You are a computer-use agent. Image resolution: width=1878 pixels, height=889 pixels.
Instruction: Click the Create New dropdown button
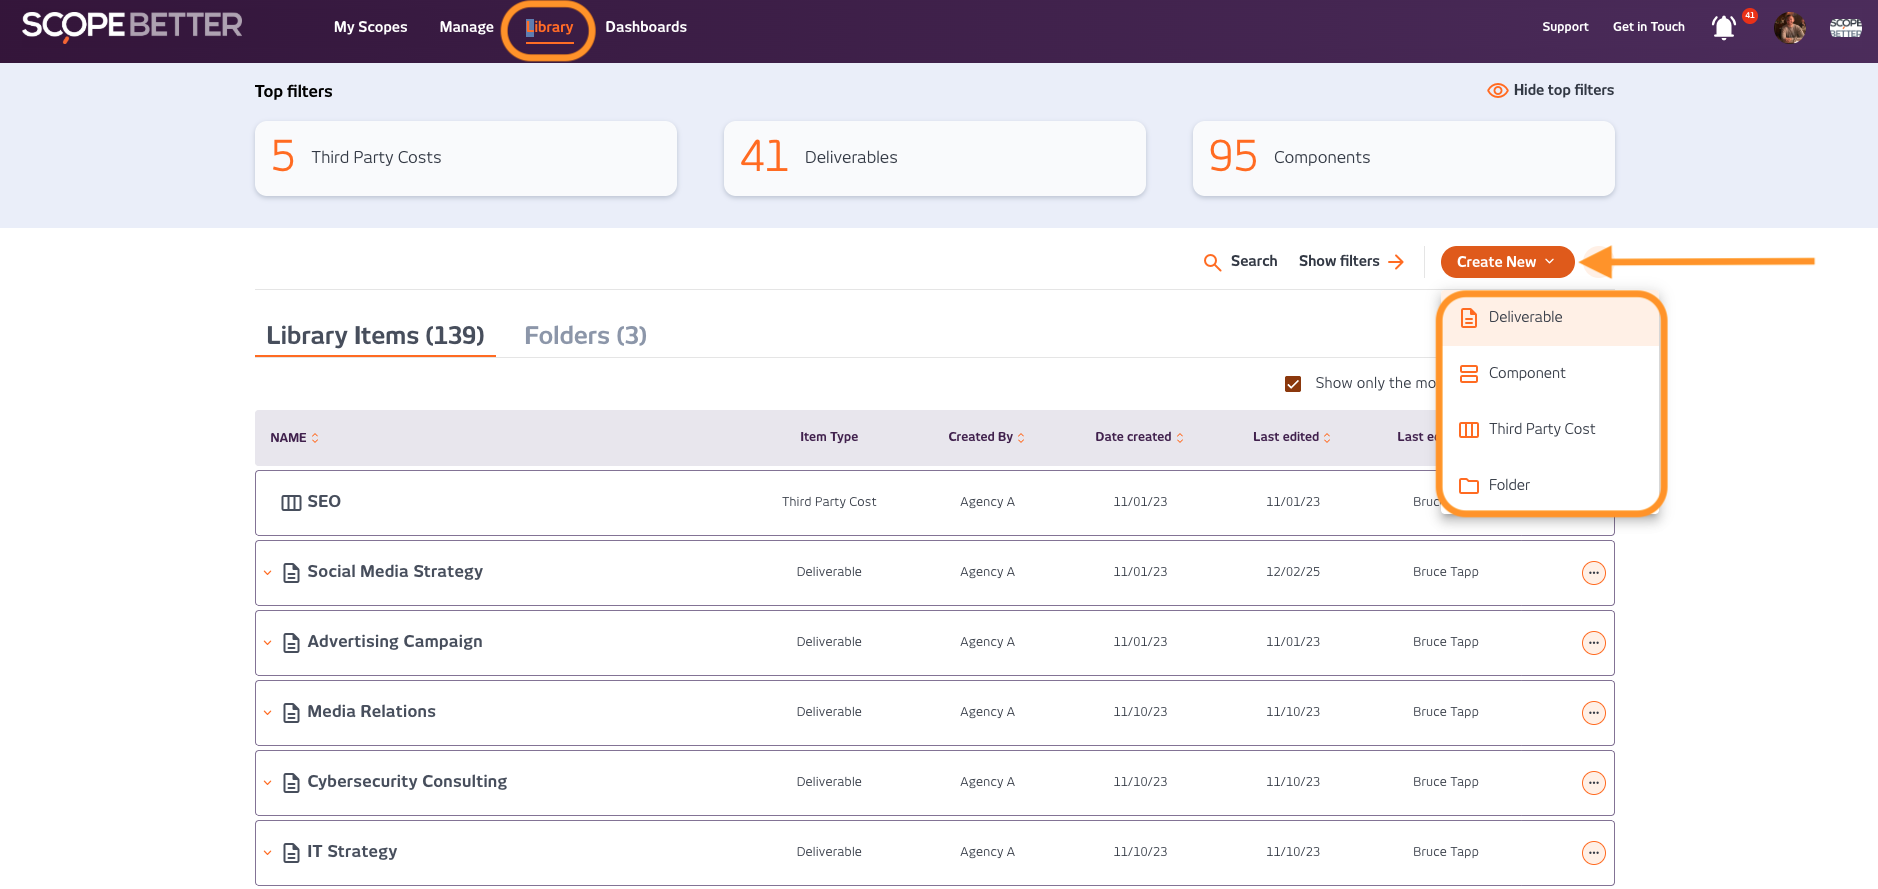pyautogui.click(x=1506, y=262)
